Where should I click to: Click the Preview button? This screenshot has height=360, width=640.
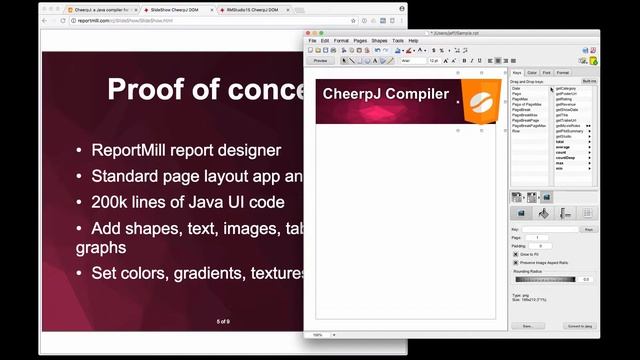tap(320, 61)
